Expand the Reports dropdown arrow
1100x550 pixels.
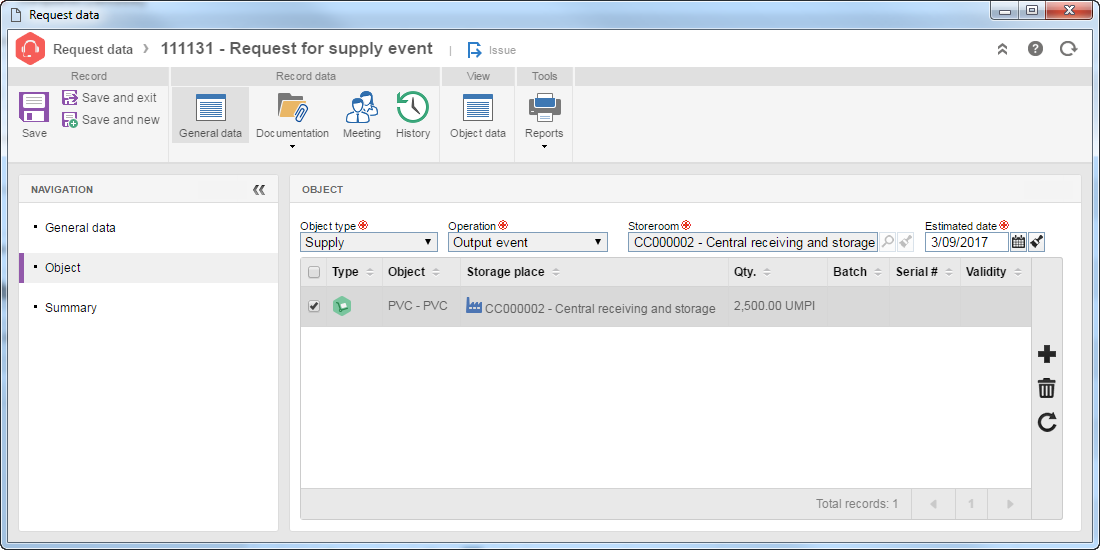(x=544, y=147)
